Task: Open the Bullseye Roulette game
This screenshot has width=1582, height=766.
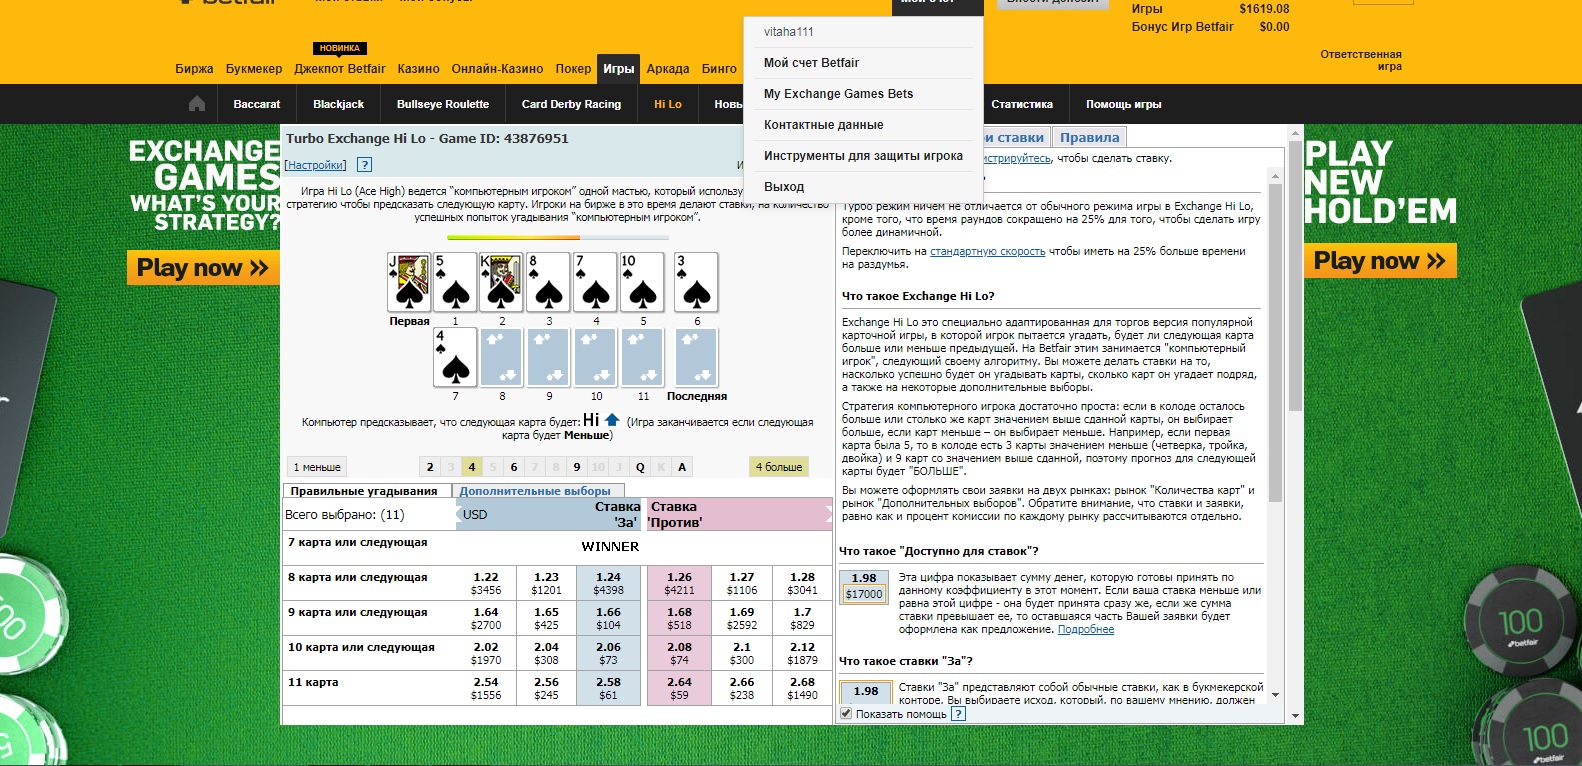Action: [x=443, y=104]
